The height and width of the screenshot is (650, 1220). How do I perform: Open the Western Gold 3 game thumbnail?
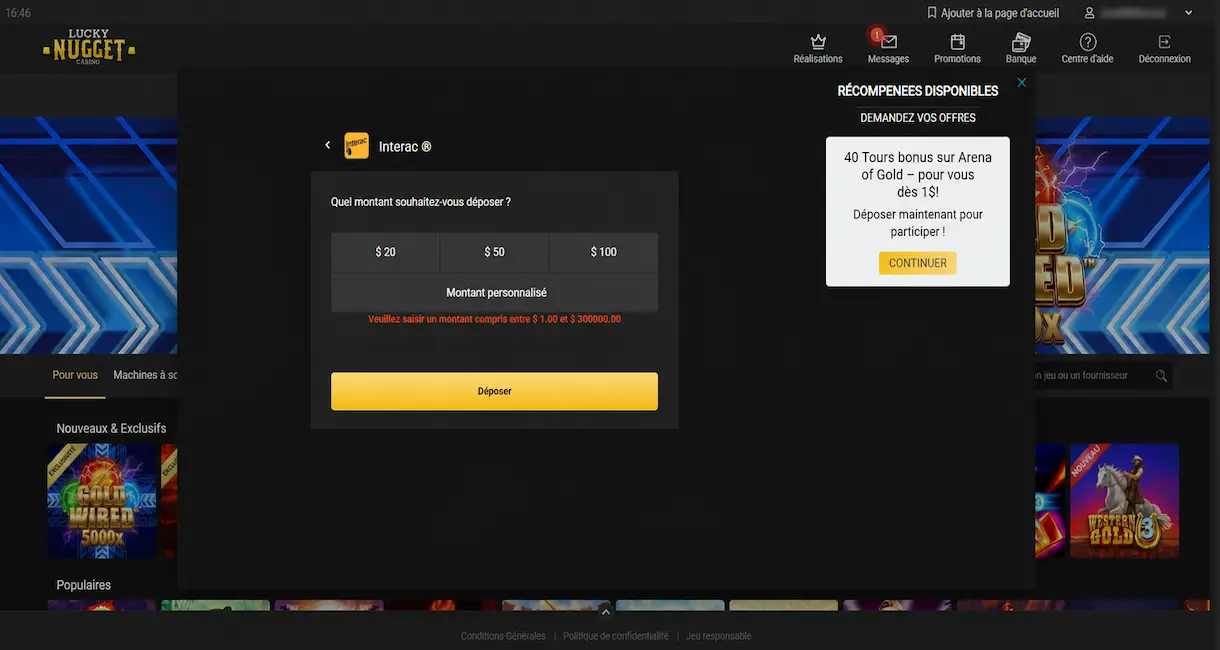pos(1124,501)
